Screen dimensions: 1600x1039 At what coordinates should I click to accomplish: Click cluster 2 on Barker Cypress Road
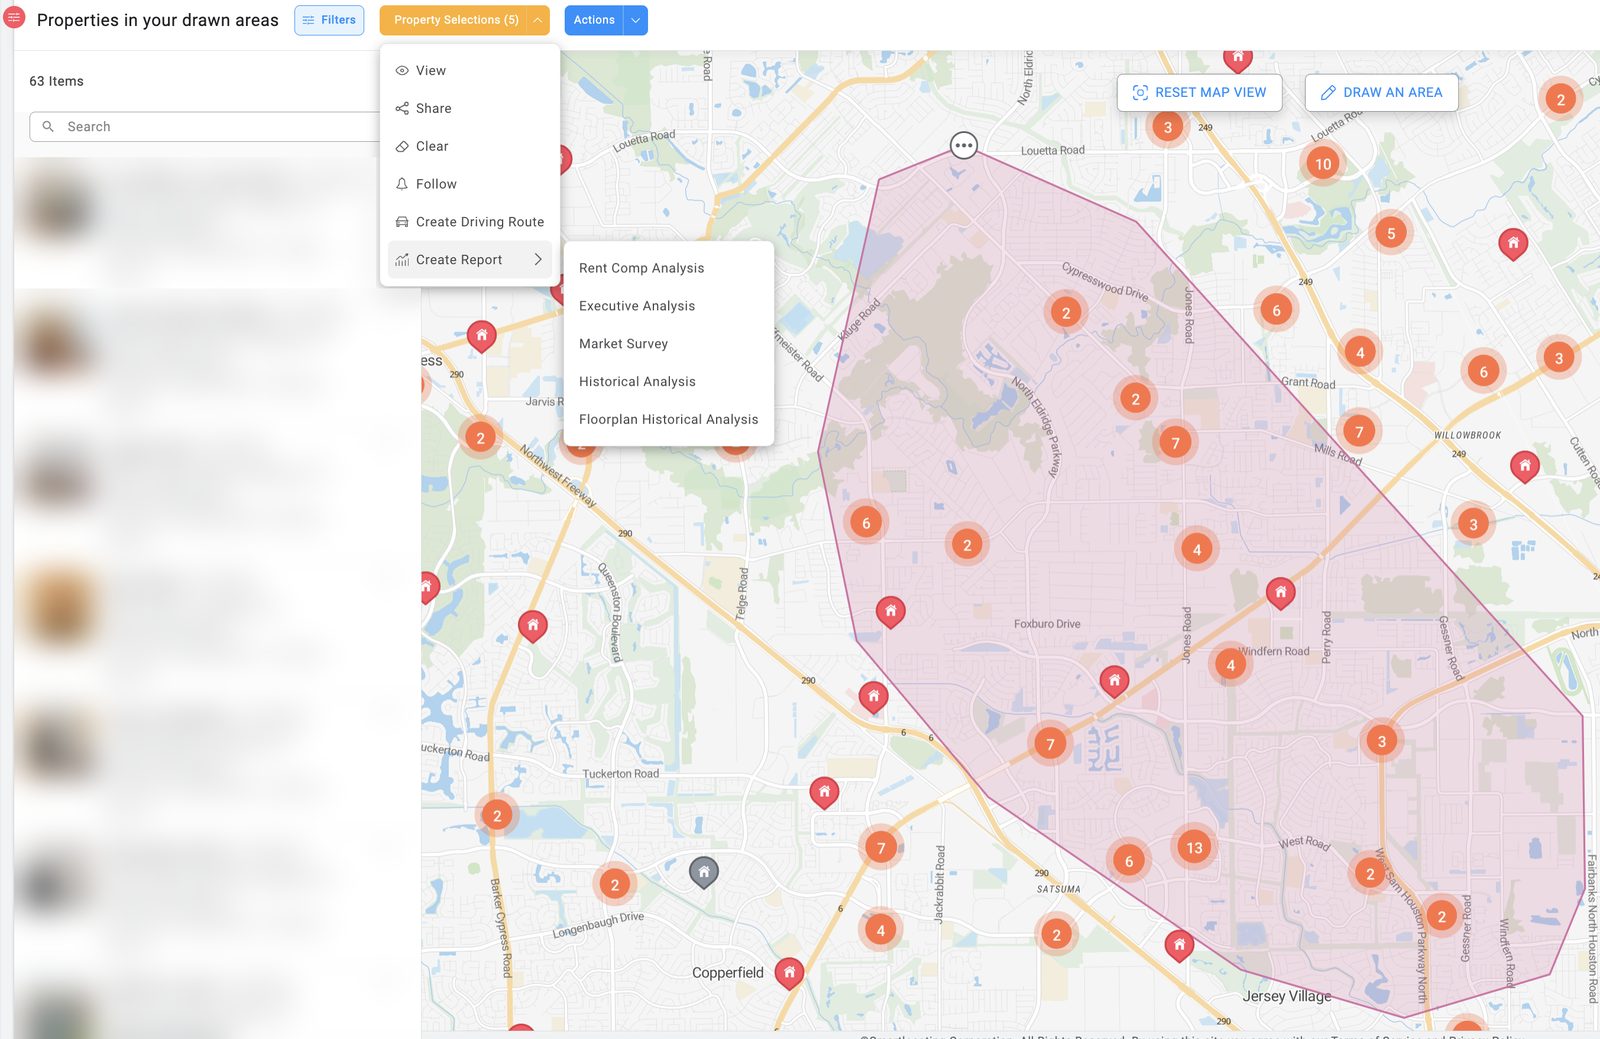point(497,816)
